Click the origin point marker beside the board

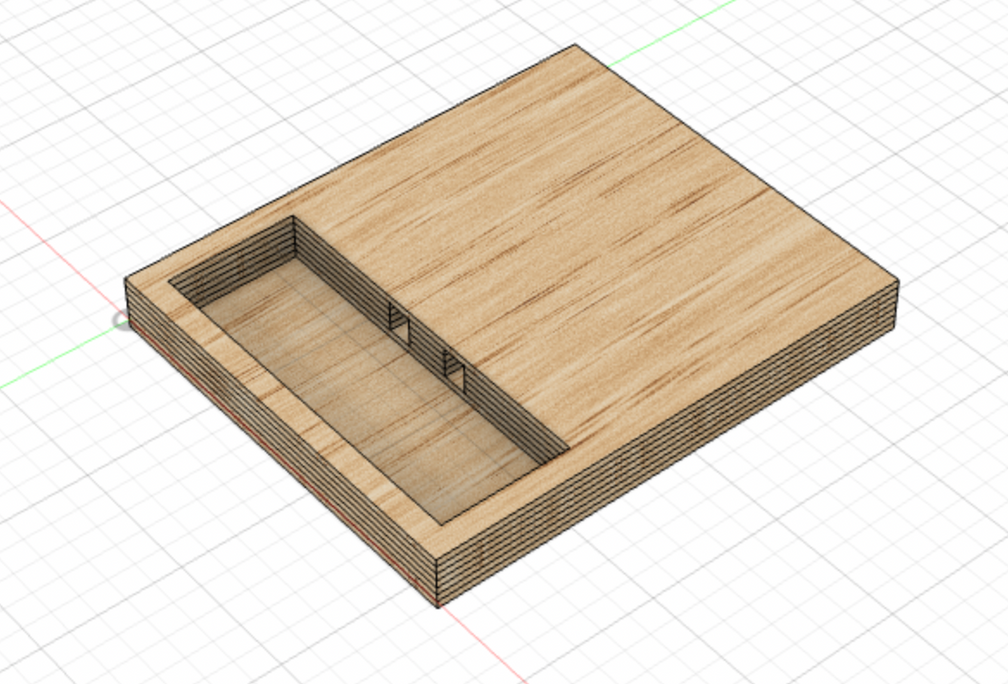(x=121, y=320)
